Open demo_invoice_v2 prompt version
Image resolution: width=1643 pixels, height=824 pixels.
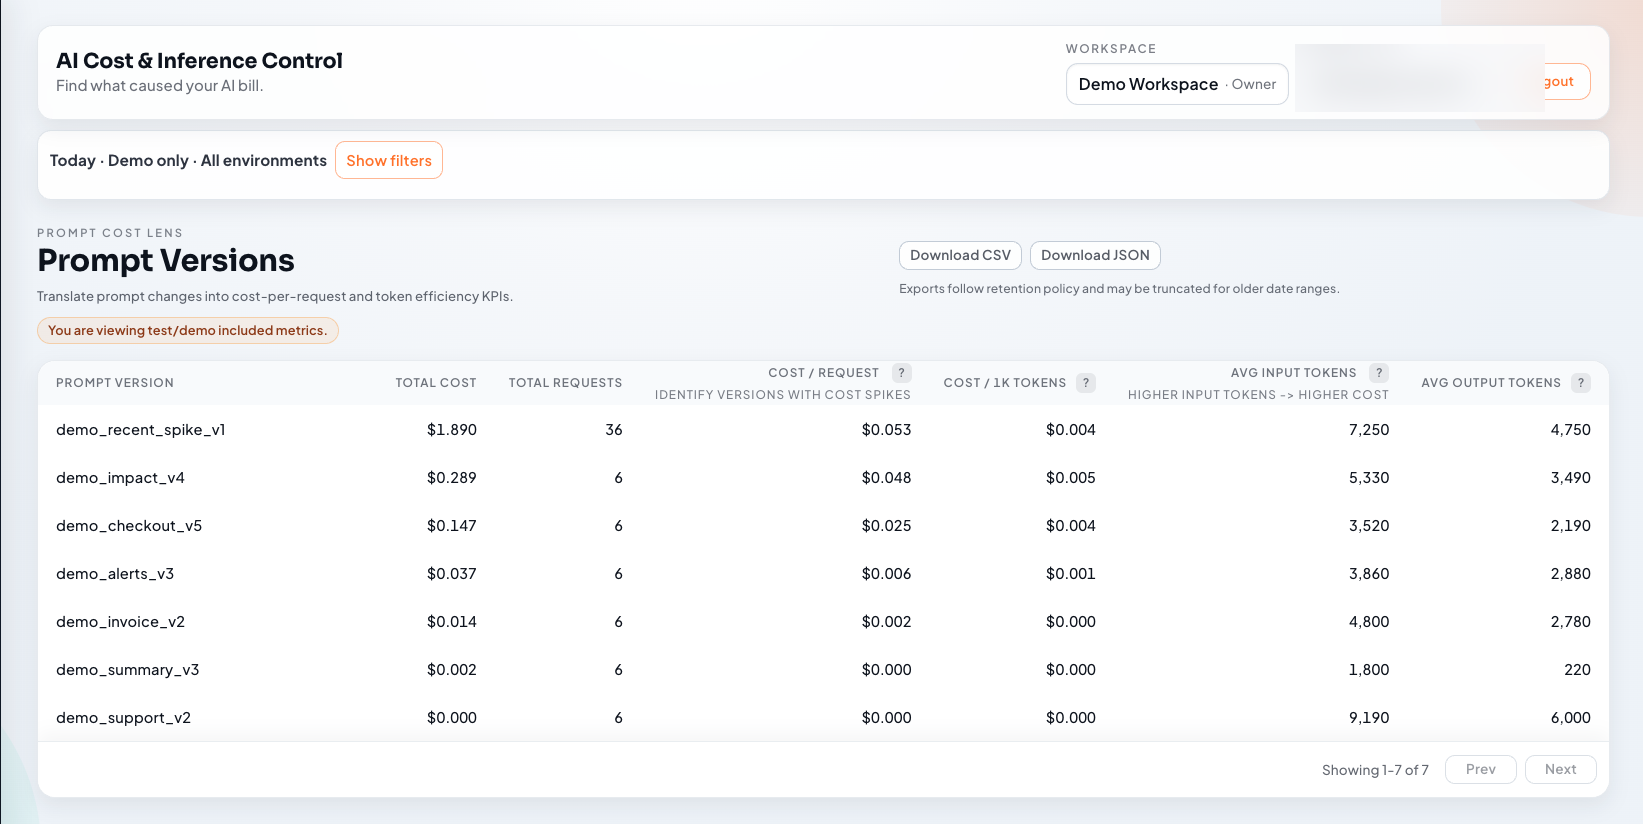click(x=121, y=622)
